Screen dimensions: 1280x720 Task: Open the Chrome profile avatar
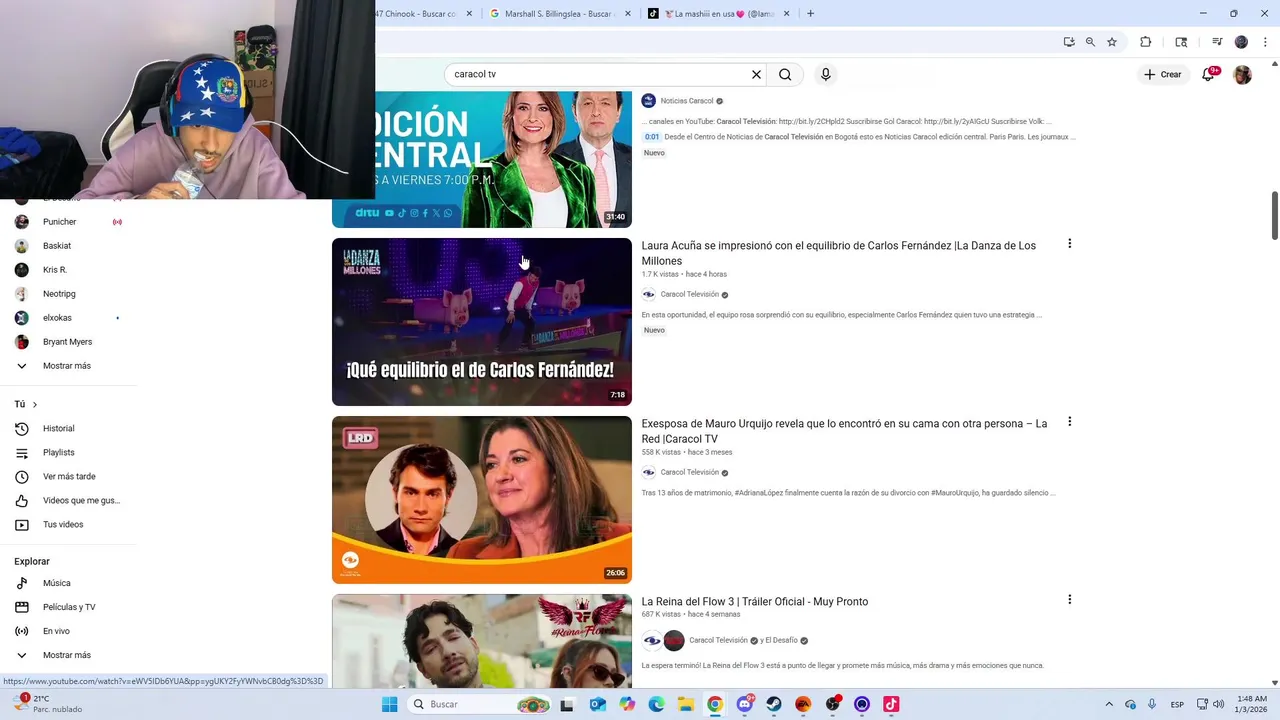[1241, 42]
